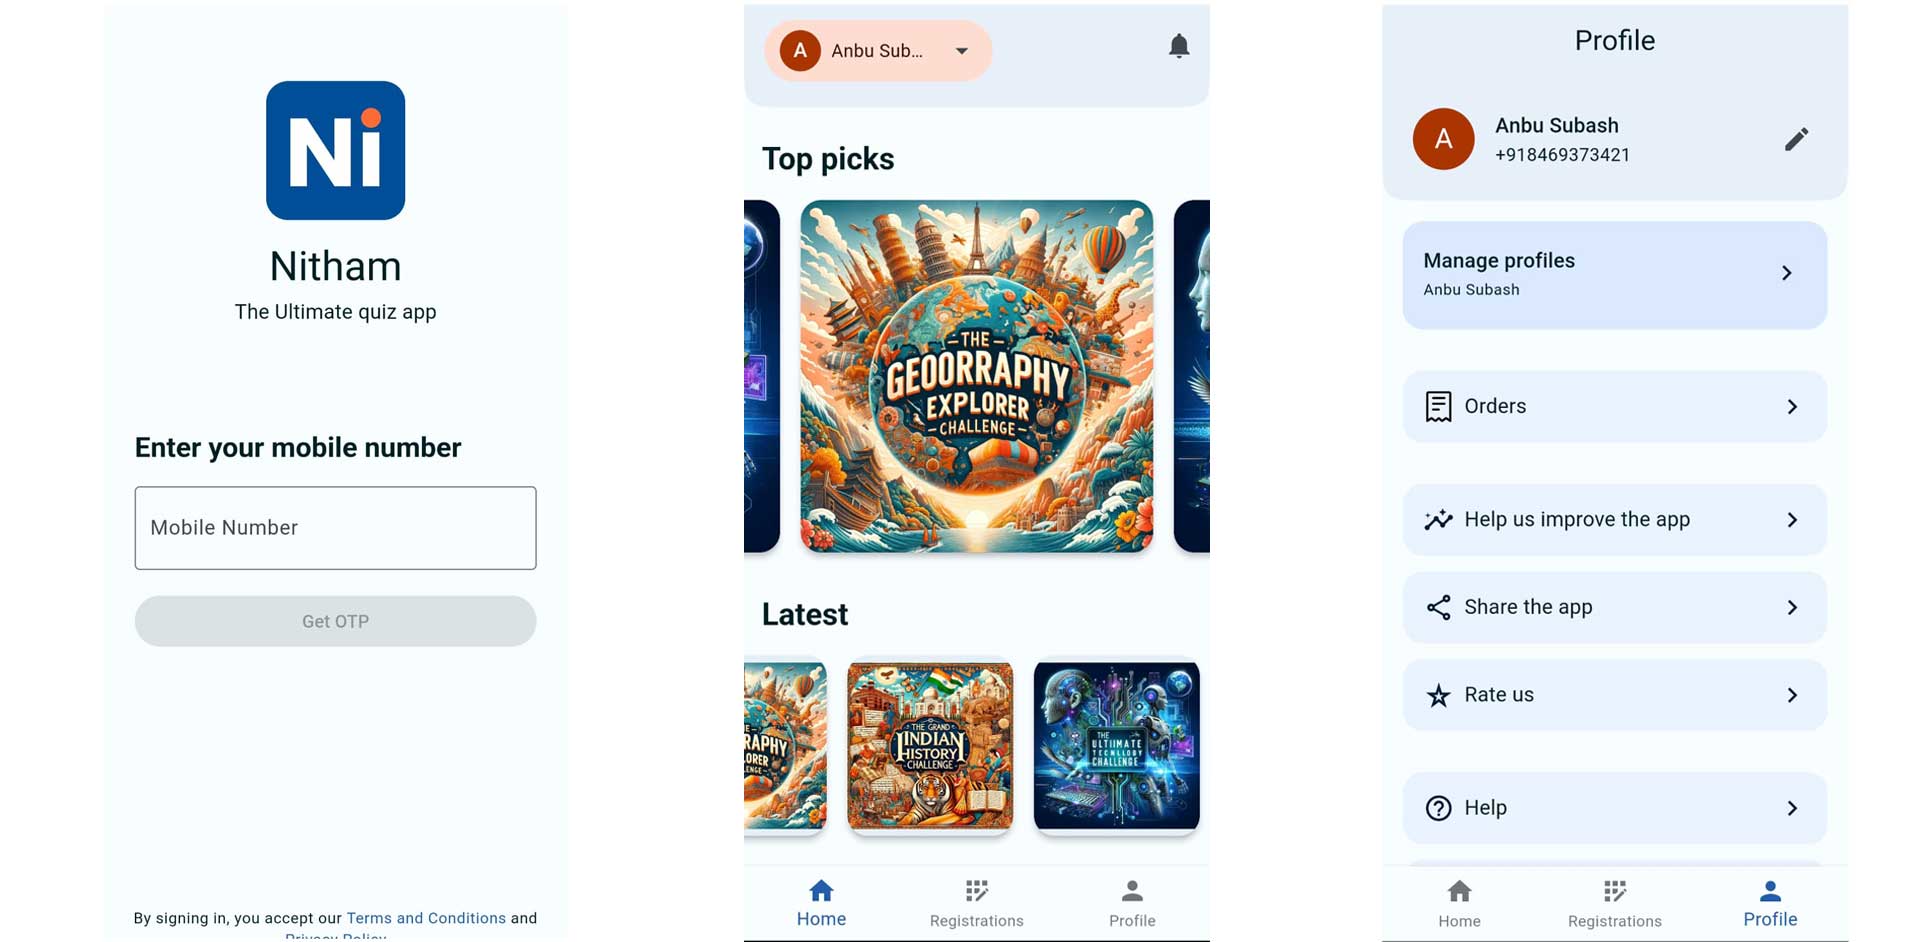Open notifications via the bell icon
This screenshot has height=942, width=1920.
[x=1179, y=46]
